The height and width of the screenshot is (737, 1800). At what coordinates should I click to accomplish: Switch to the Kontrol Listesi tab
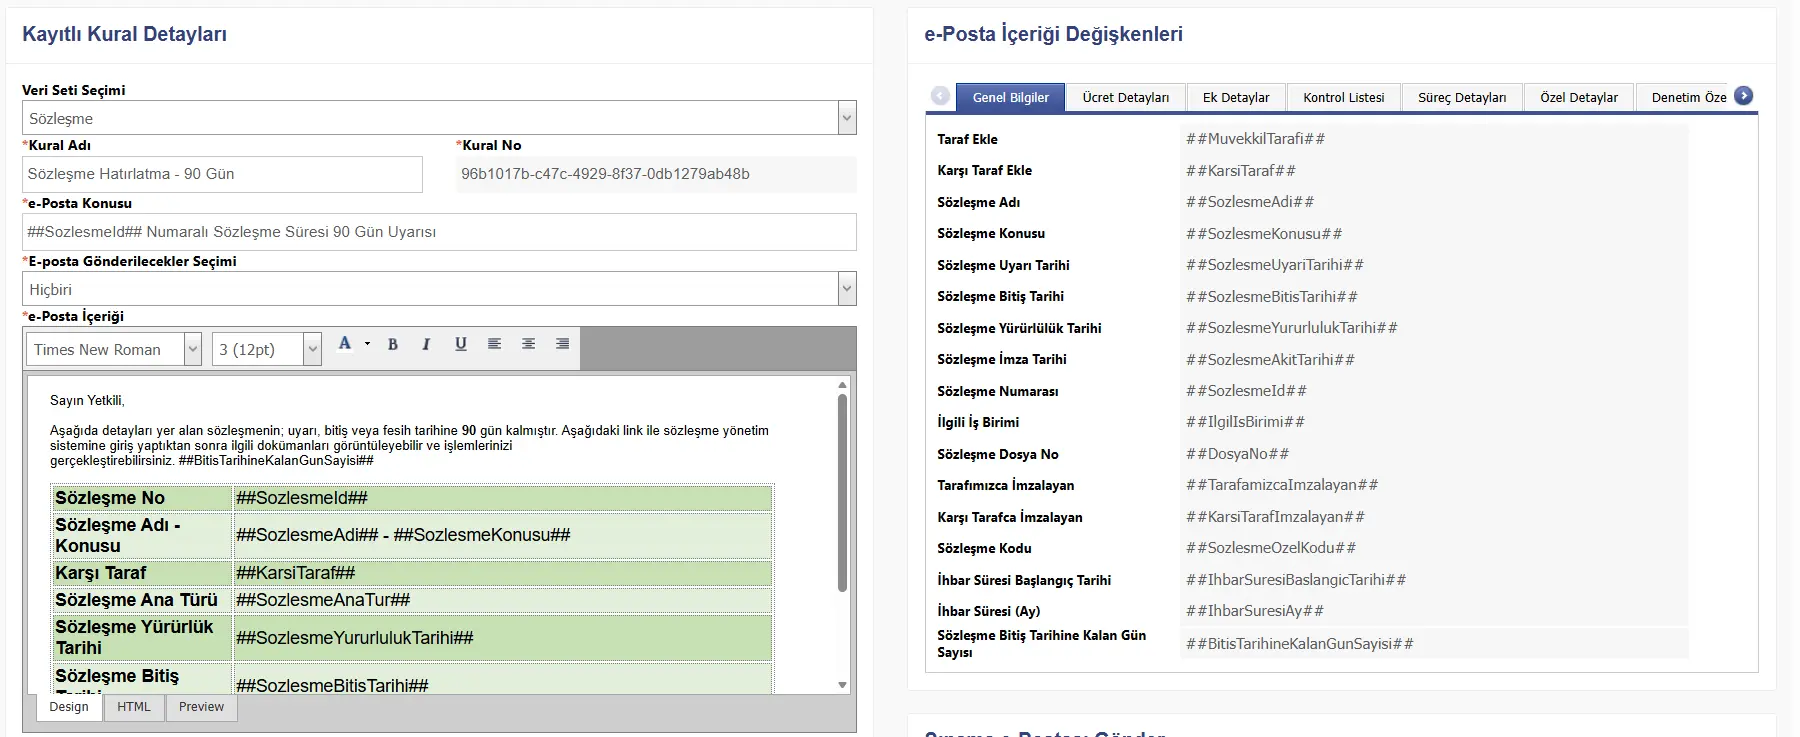[1343, 97]
